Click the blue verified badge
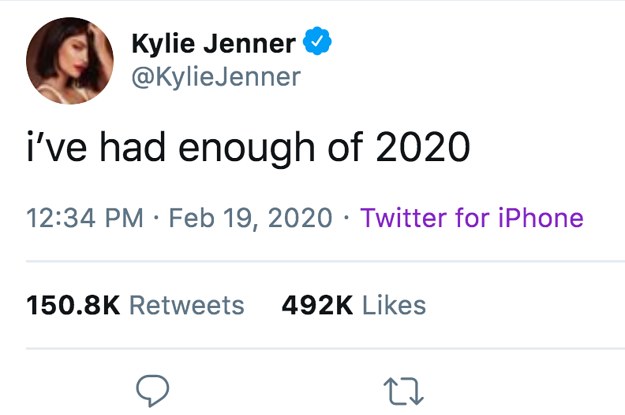Screen dimensions: 625x415 [x=317, y=44]
